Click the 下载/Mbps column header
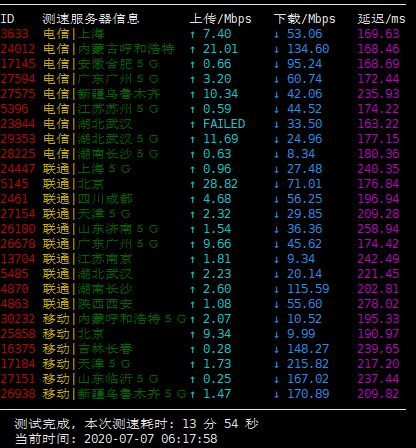 [304, 19]
